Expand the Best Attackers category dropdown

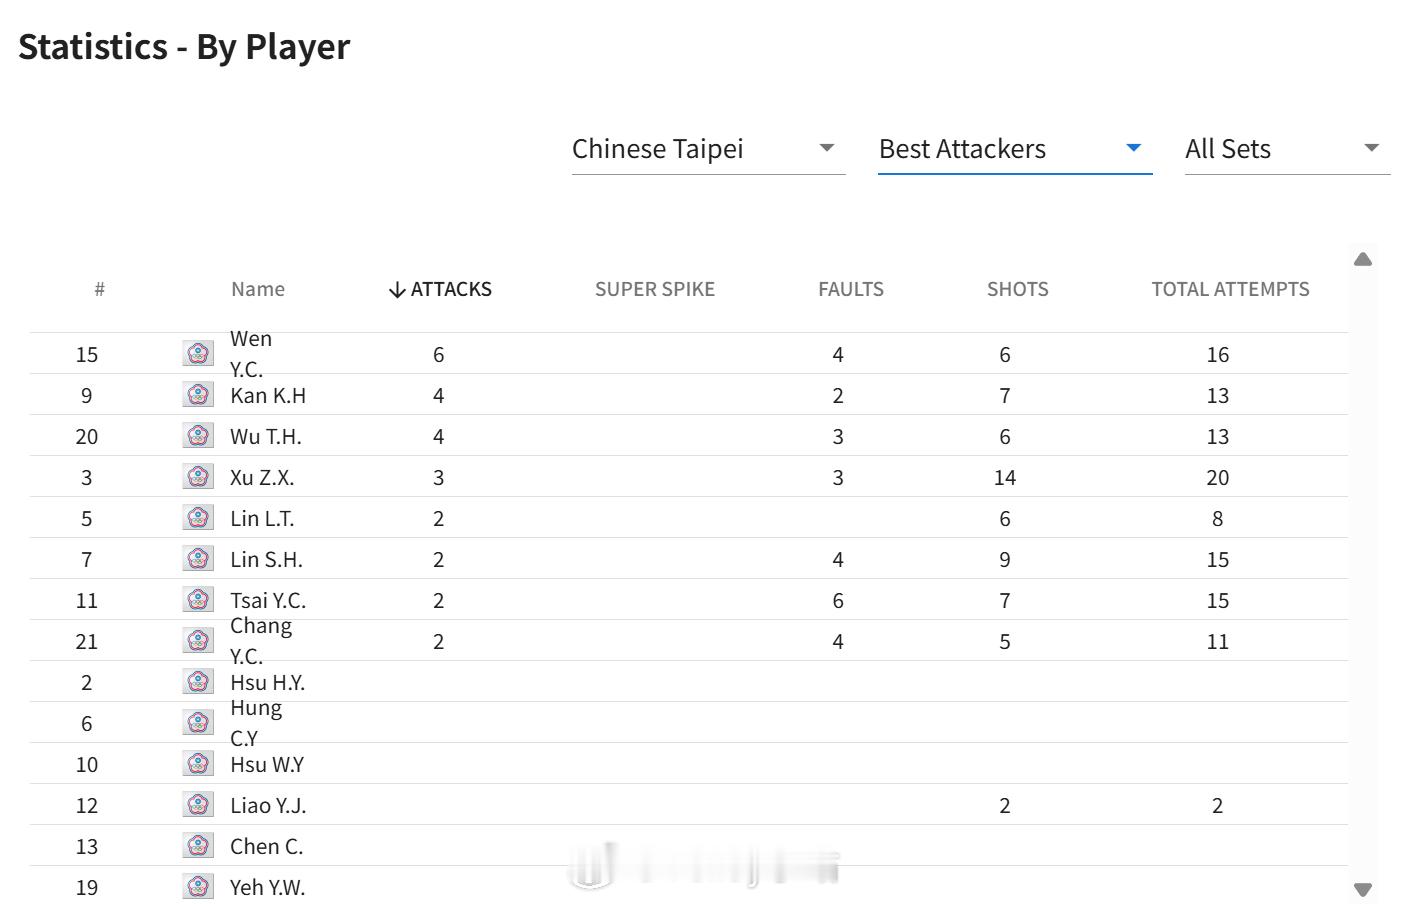1015,149
